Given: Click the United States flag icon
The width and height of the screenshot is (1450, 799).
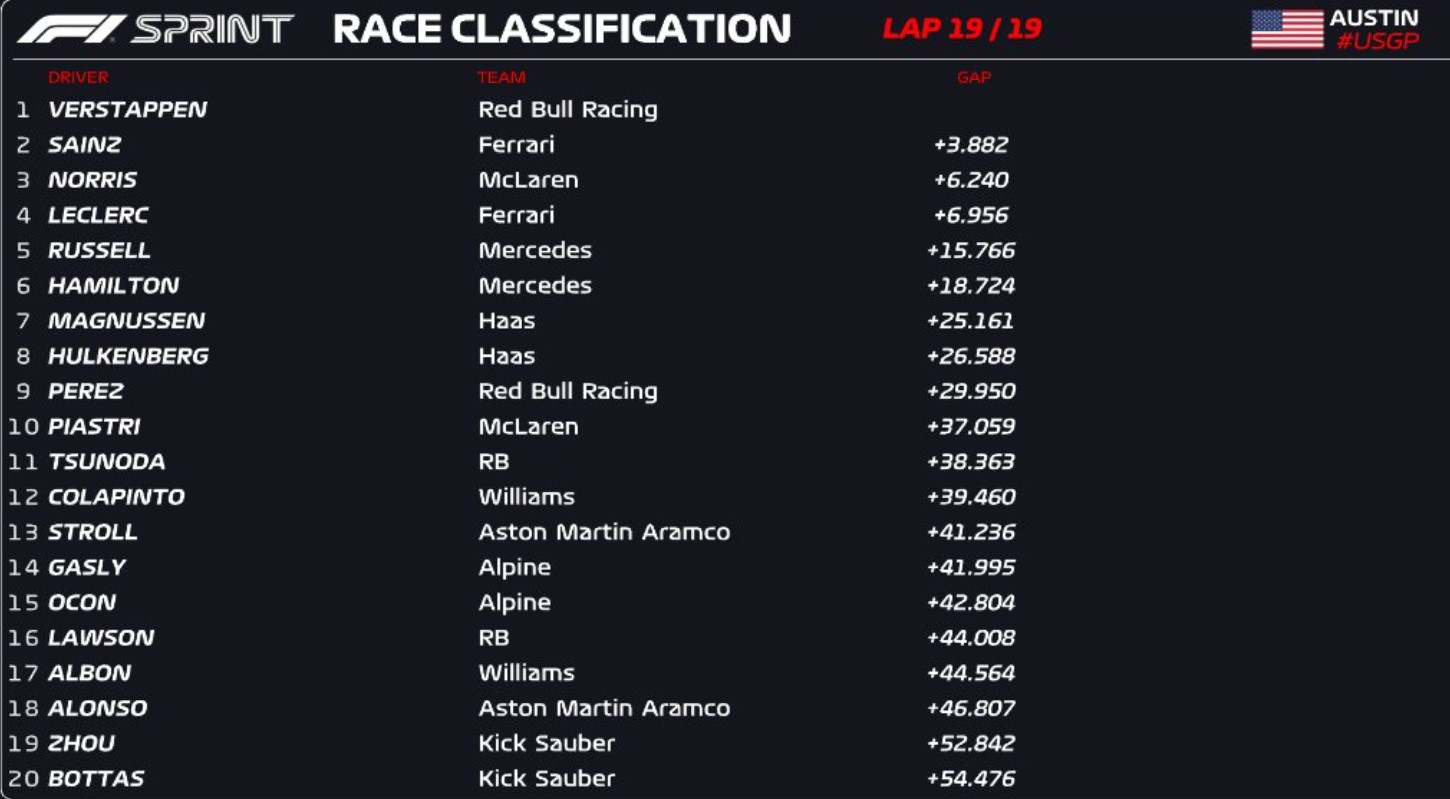Looking at the screenshot, I should (1287, 29).
